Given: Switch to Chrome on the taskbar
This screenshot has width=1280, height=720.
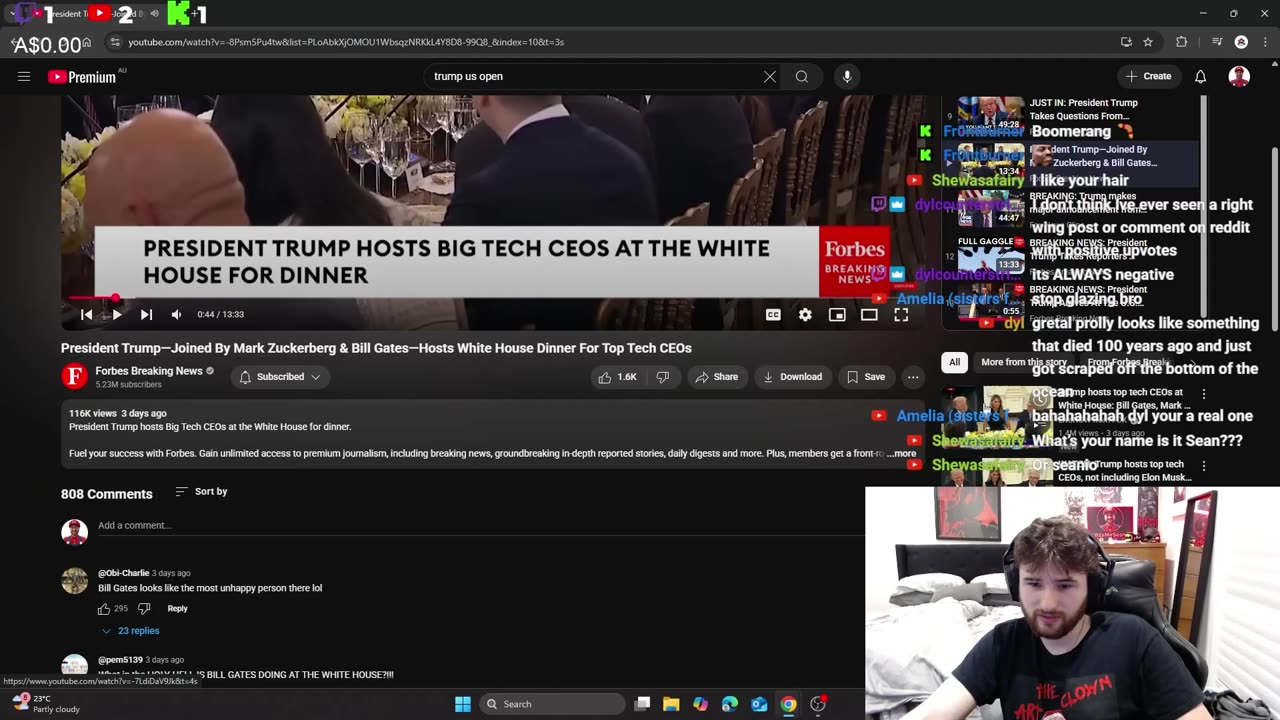Looking at the screenshot, I should tap(788, 704).
